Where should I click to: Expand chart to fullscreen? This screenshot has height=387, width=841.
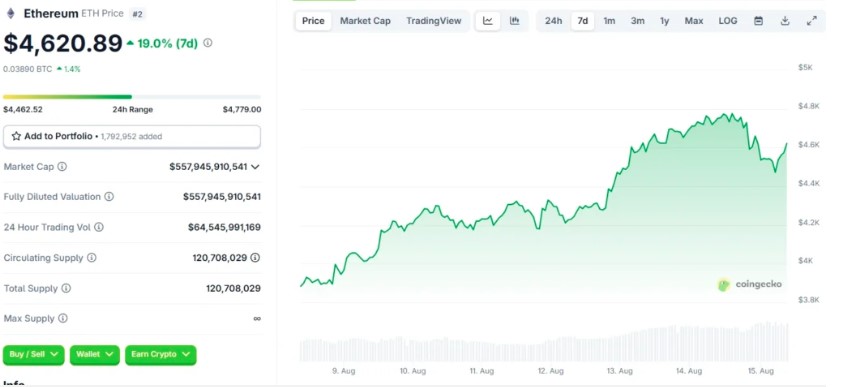coord(812,21)
